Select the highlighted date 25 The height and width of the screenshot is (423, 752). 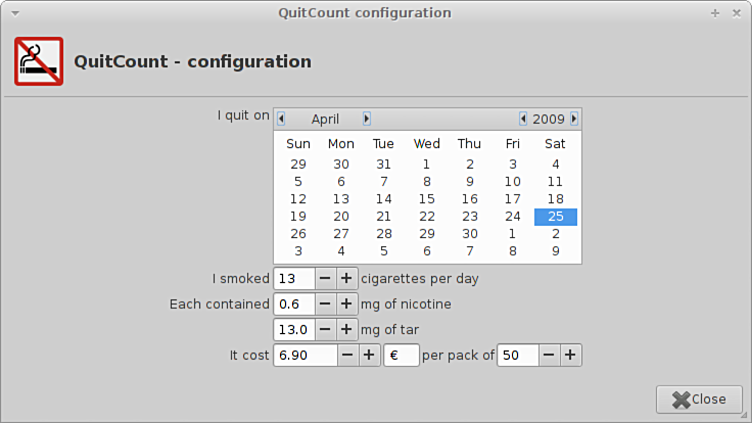click(555, 216)
